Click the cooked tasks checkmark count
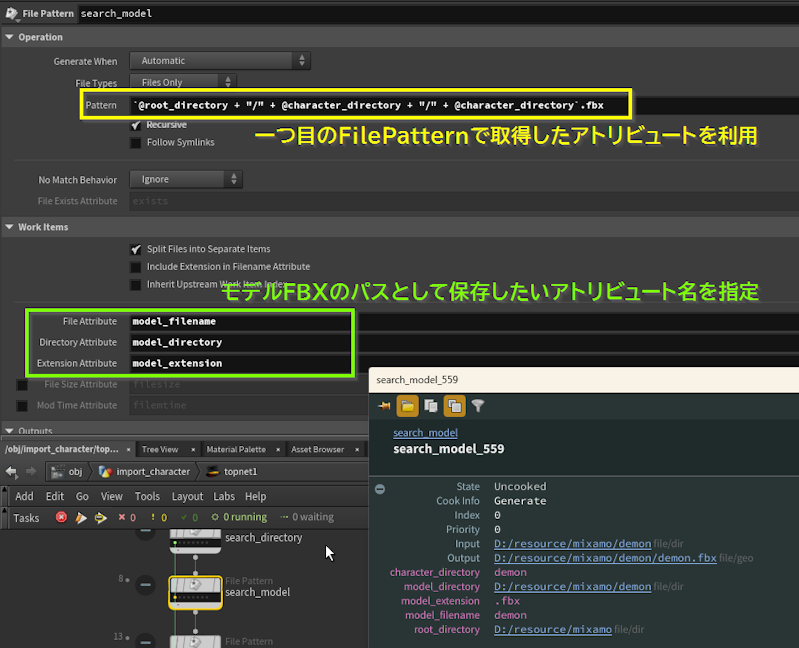The image size is (799, 648). pos(189,518)
